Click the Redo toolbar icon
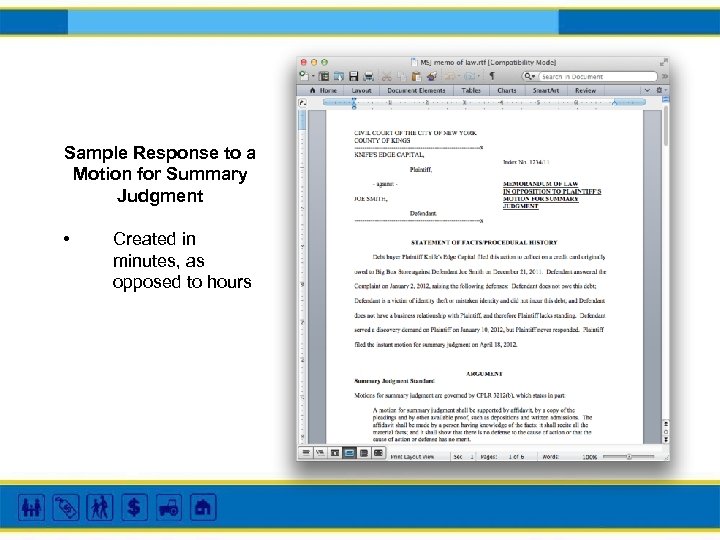The image size is (720, 540). pos(470,76)
